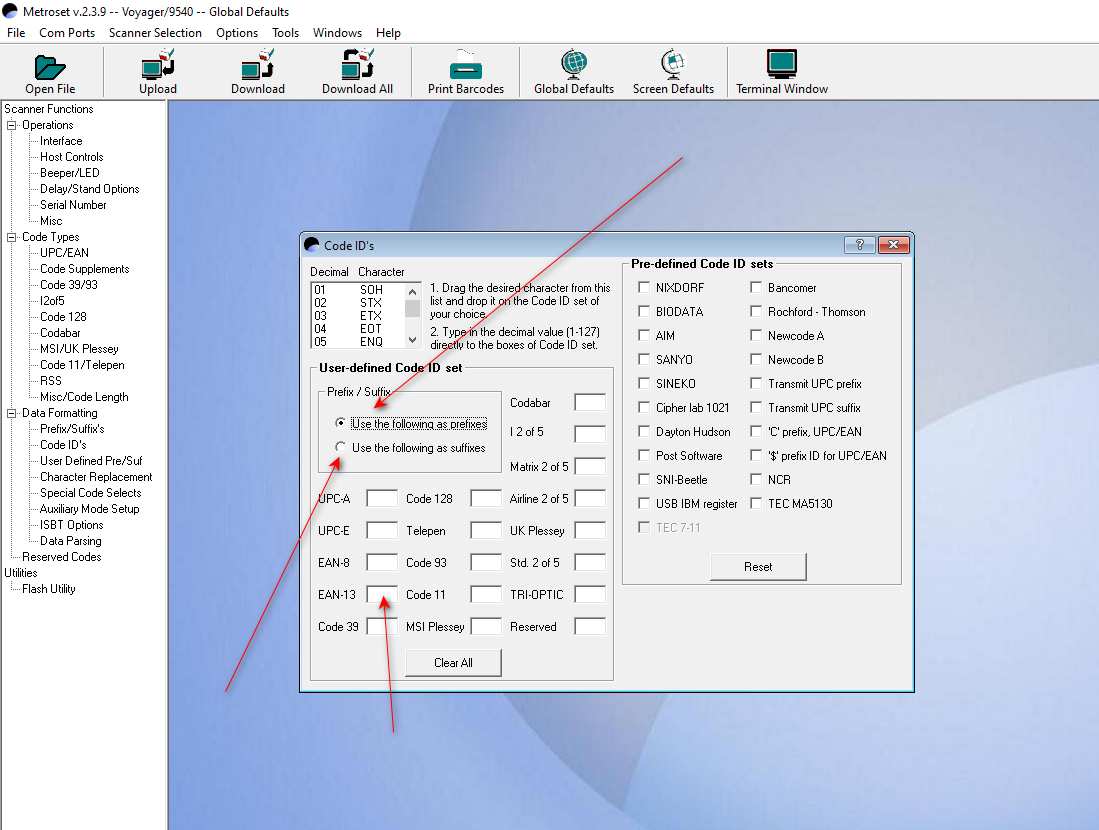Open the Com Ports menu
The width and height of the screenshot is (1099, 830).
click(x=67, y=33)
